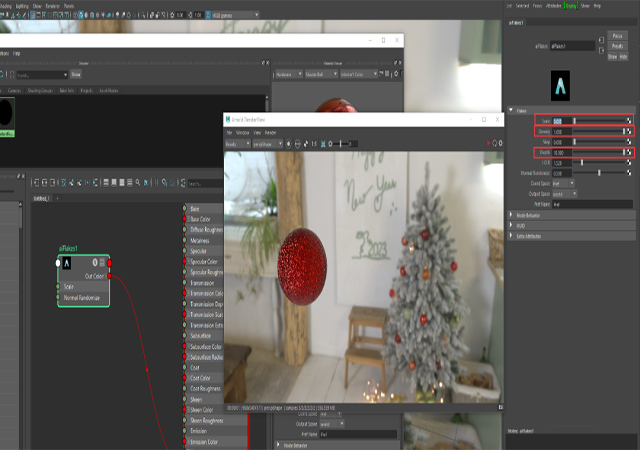Click the 1:1 zoom icon in RenderView

pyautogui.click(x=314, y=144)
